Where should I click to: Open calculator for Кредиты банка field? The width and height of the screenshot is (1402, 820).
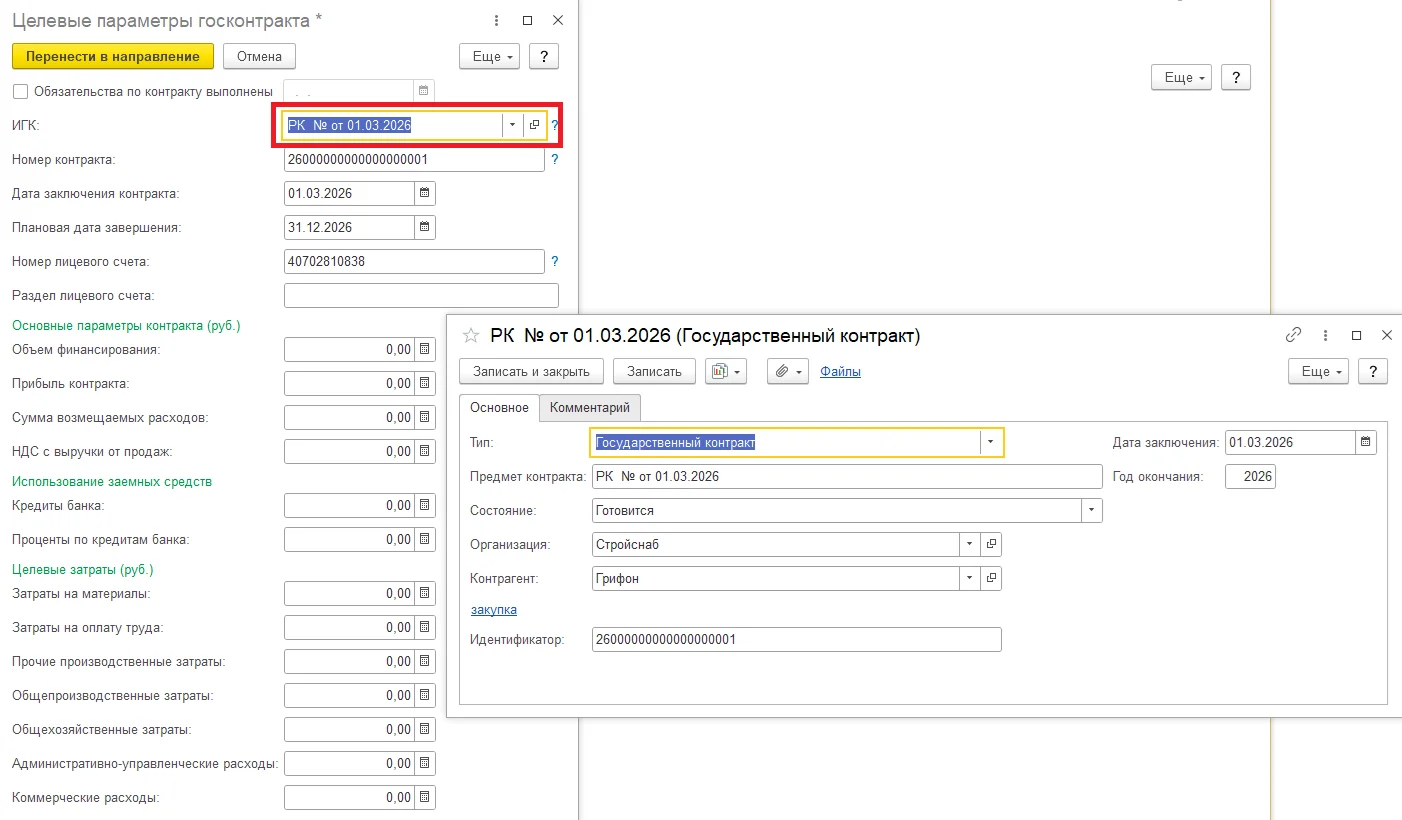[424, 505]
